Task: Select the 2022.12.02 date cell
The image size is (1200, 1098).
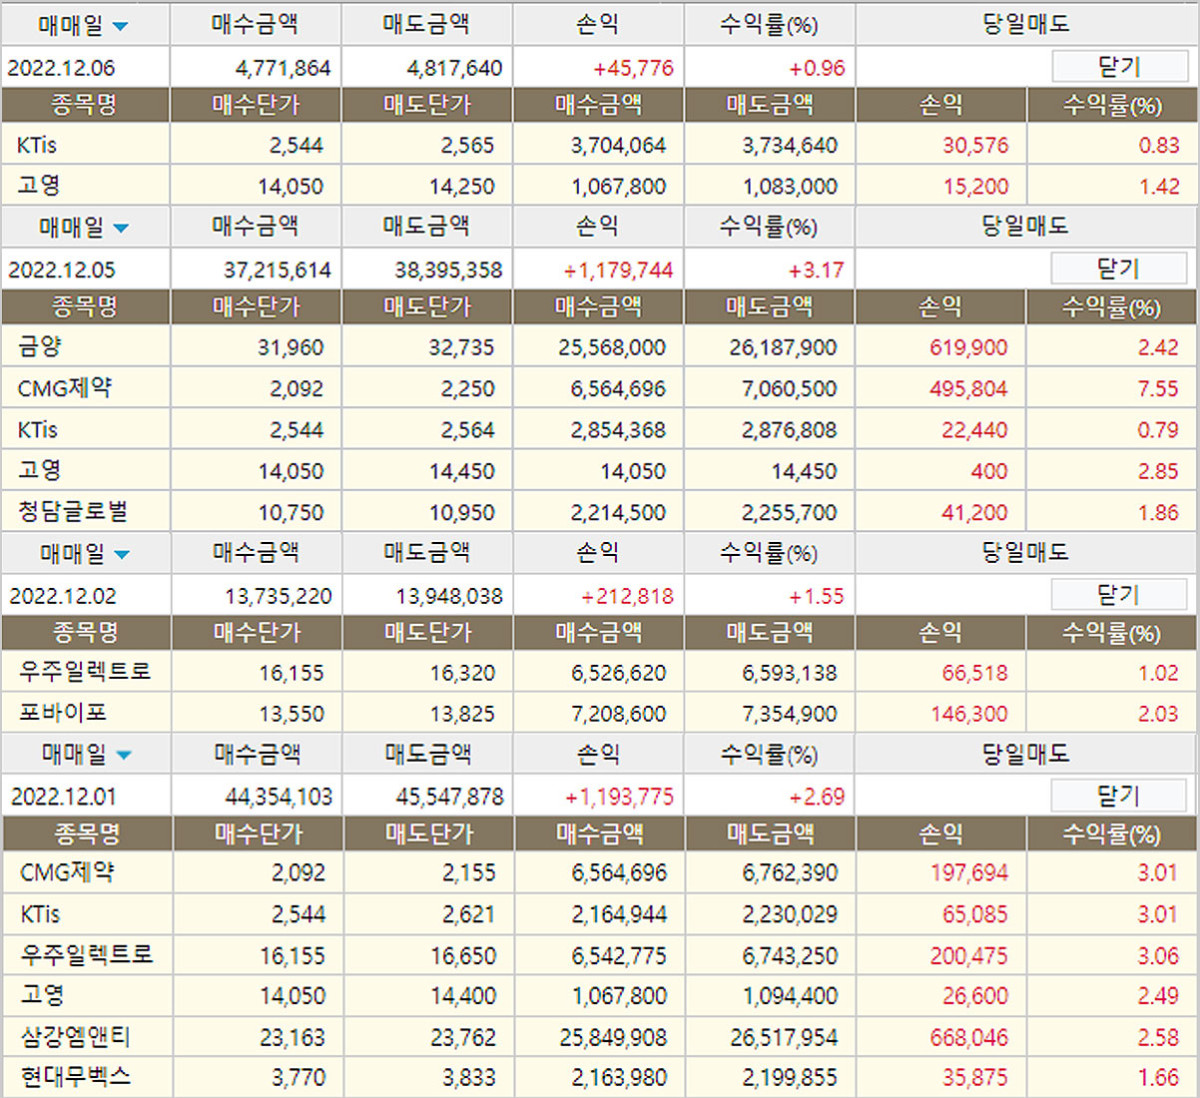Action: (x=63, y=596)
